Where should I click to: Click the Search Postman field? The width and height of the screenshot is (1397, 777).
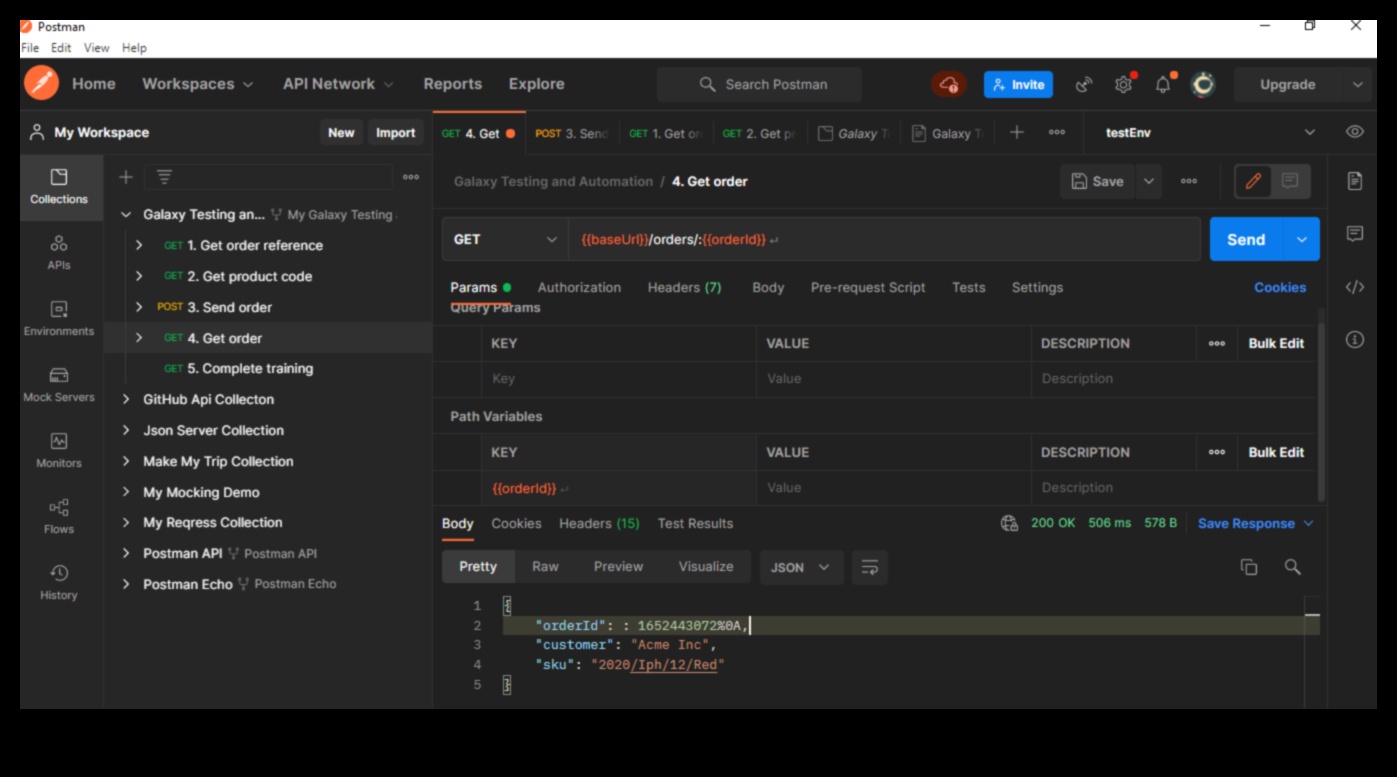click(759, 84)
